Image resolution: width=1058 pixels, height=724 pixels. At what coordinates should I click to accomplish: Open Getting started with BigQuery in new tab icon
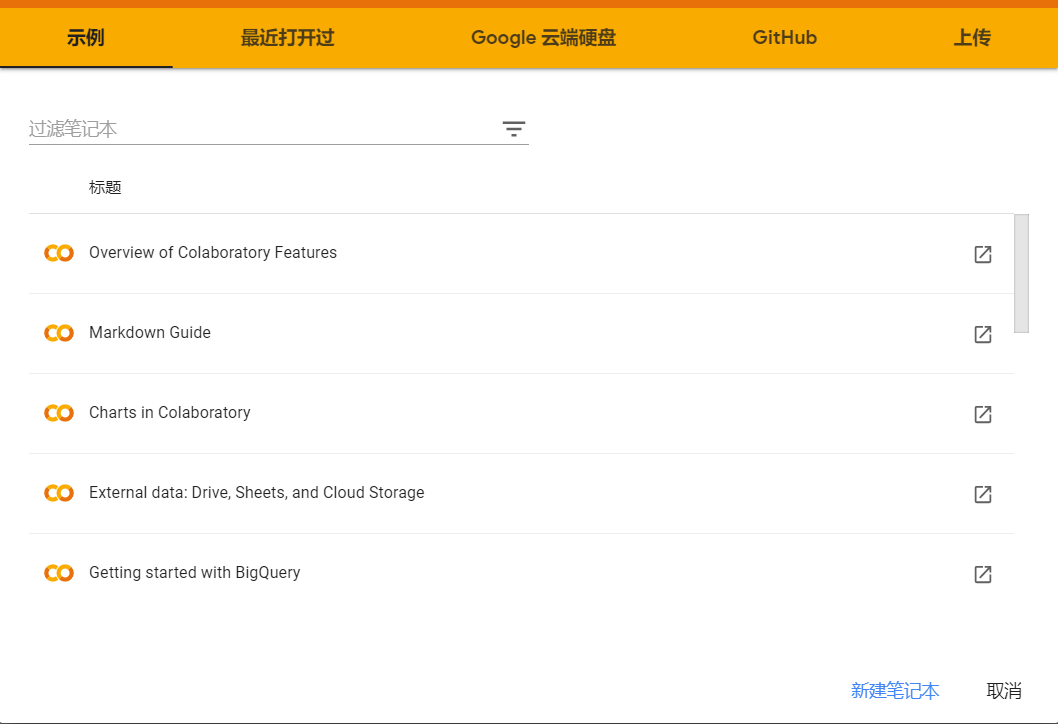983,574
